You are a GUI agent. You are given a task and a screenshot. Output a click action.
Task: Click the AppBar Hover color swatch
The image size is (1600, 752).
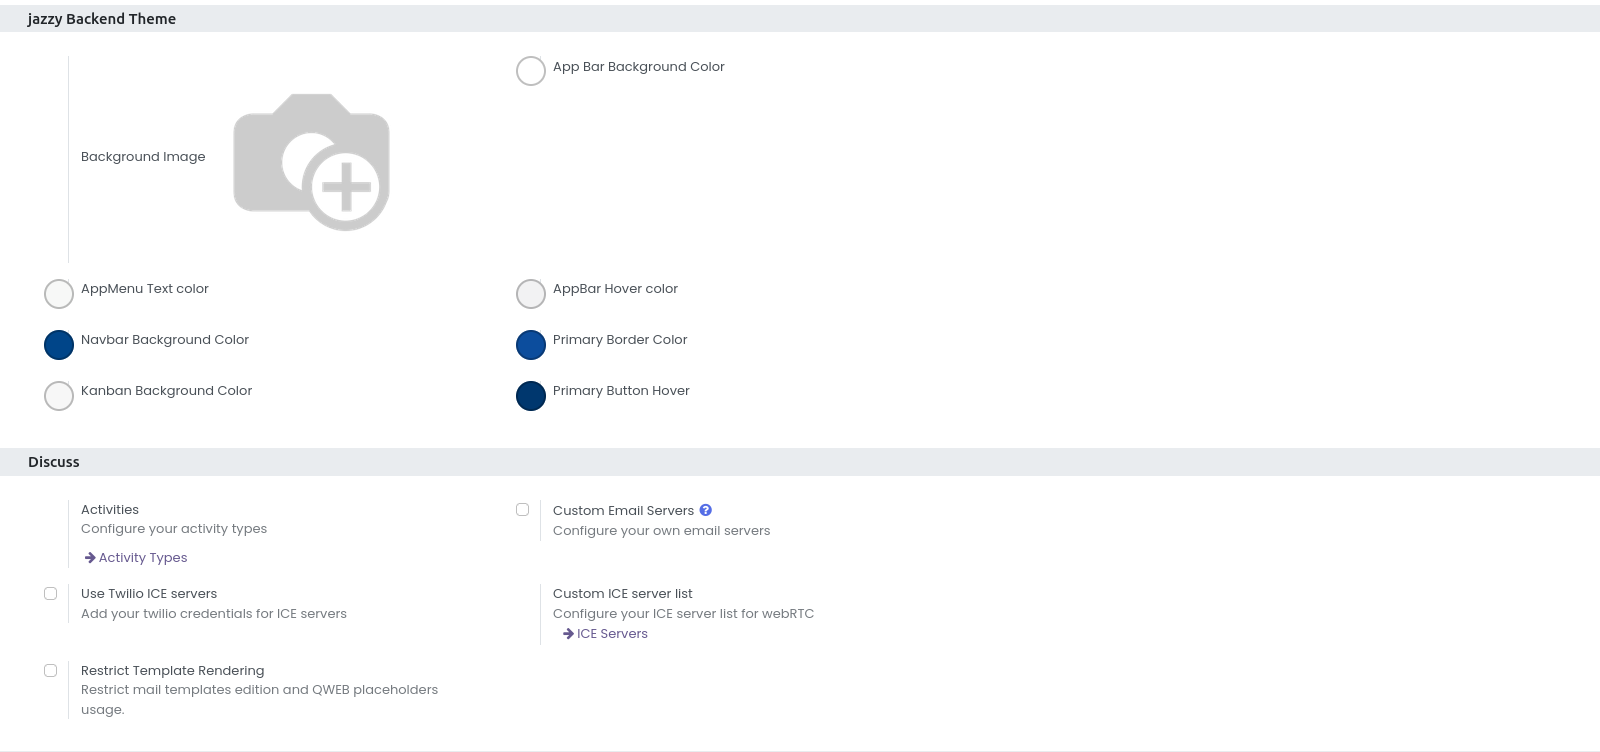(531, 294)
